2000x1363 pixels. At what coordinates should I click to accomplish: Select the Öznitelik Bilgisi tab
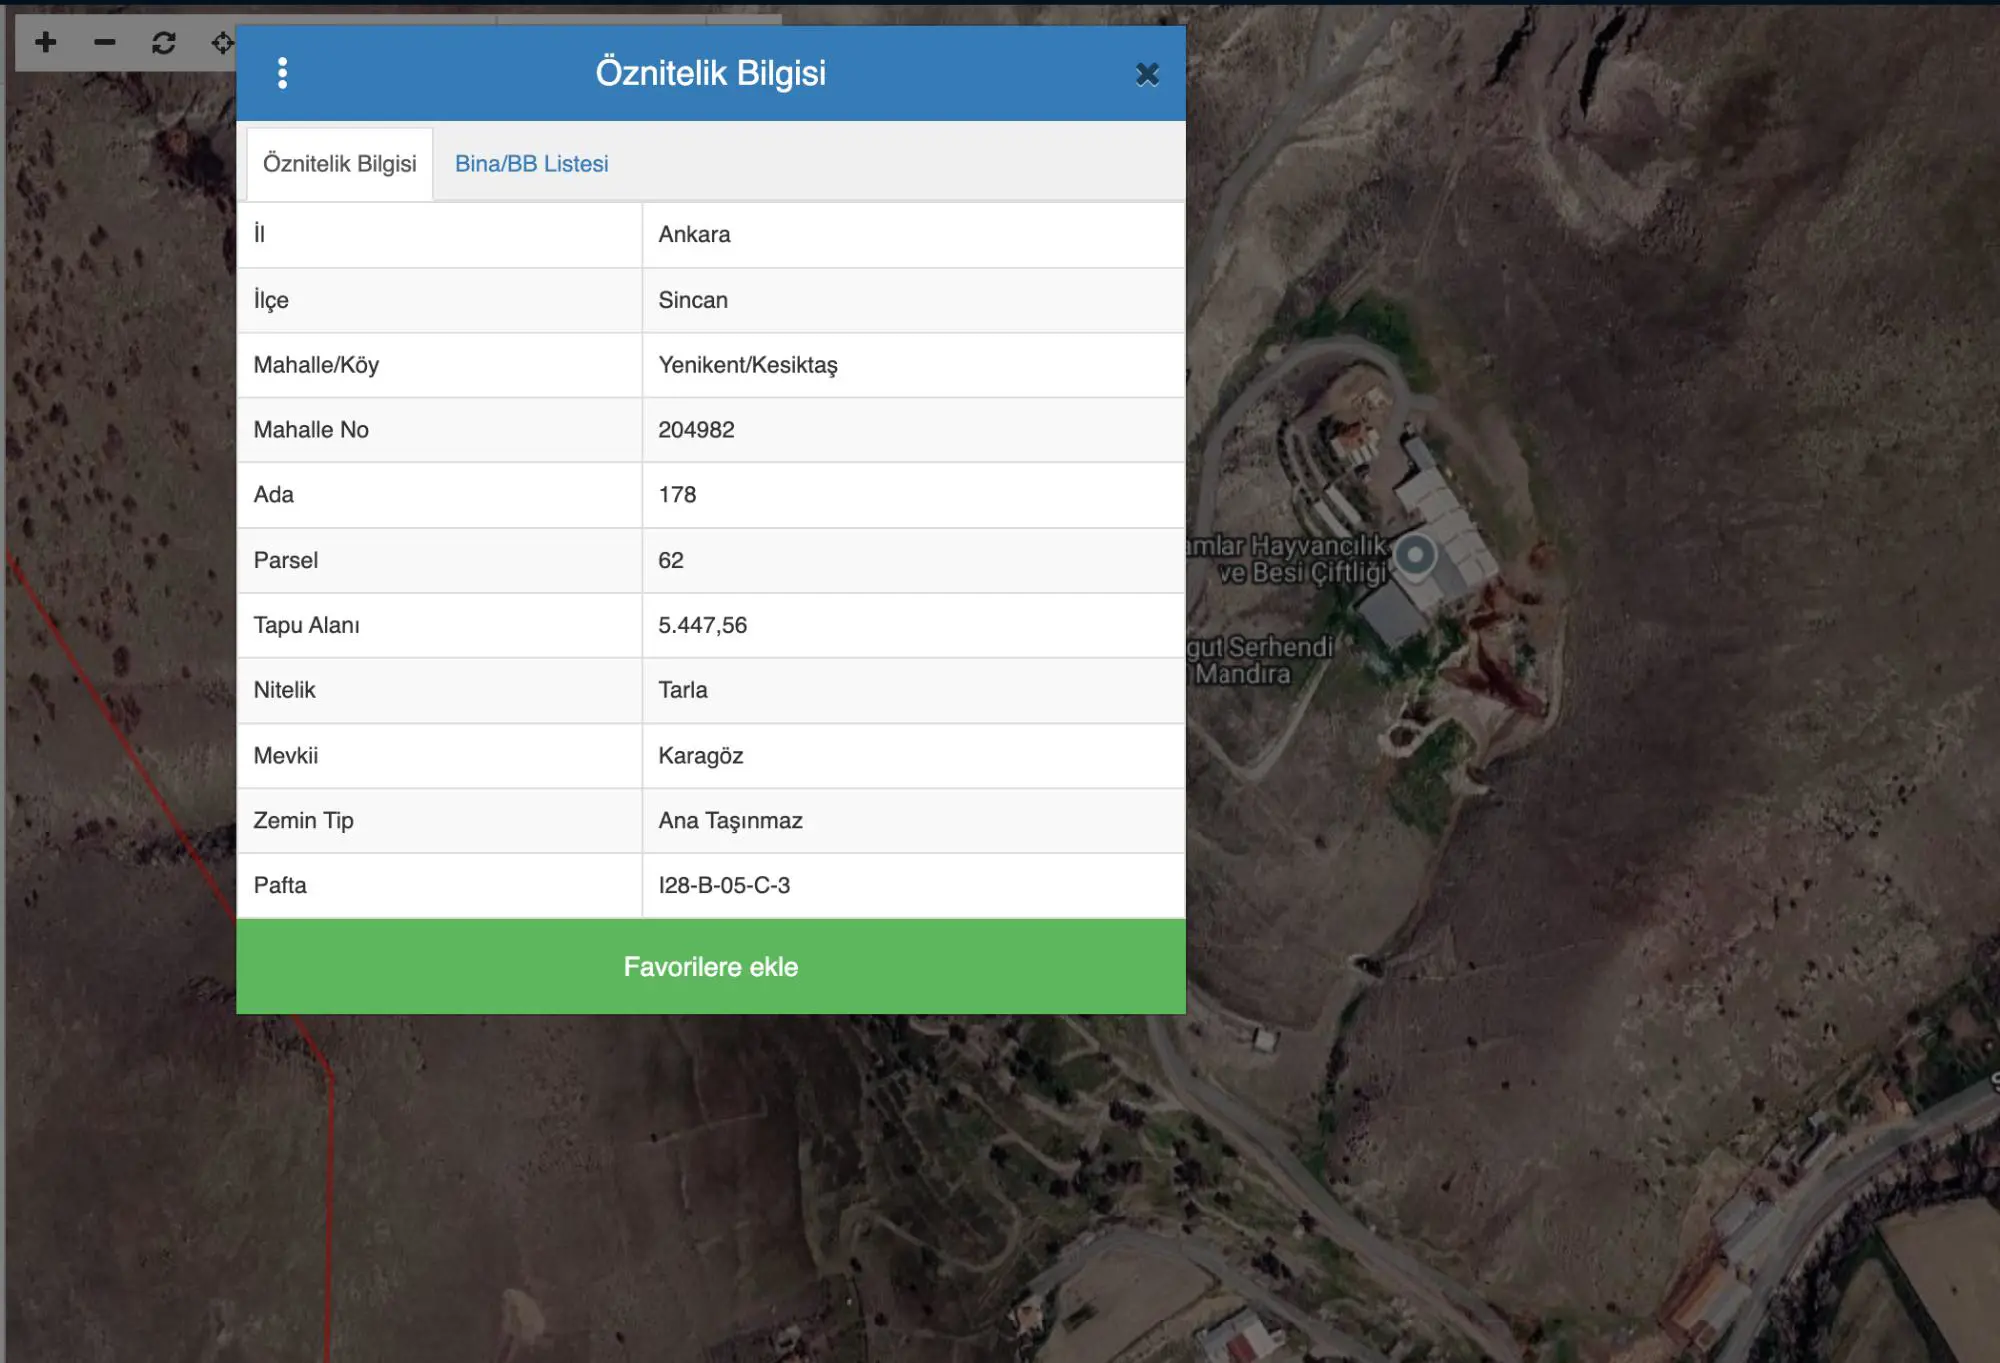(339, 164)
